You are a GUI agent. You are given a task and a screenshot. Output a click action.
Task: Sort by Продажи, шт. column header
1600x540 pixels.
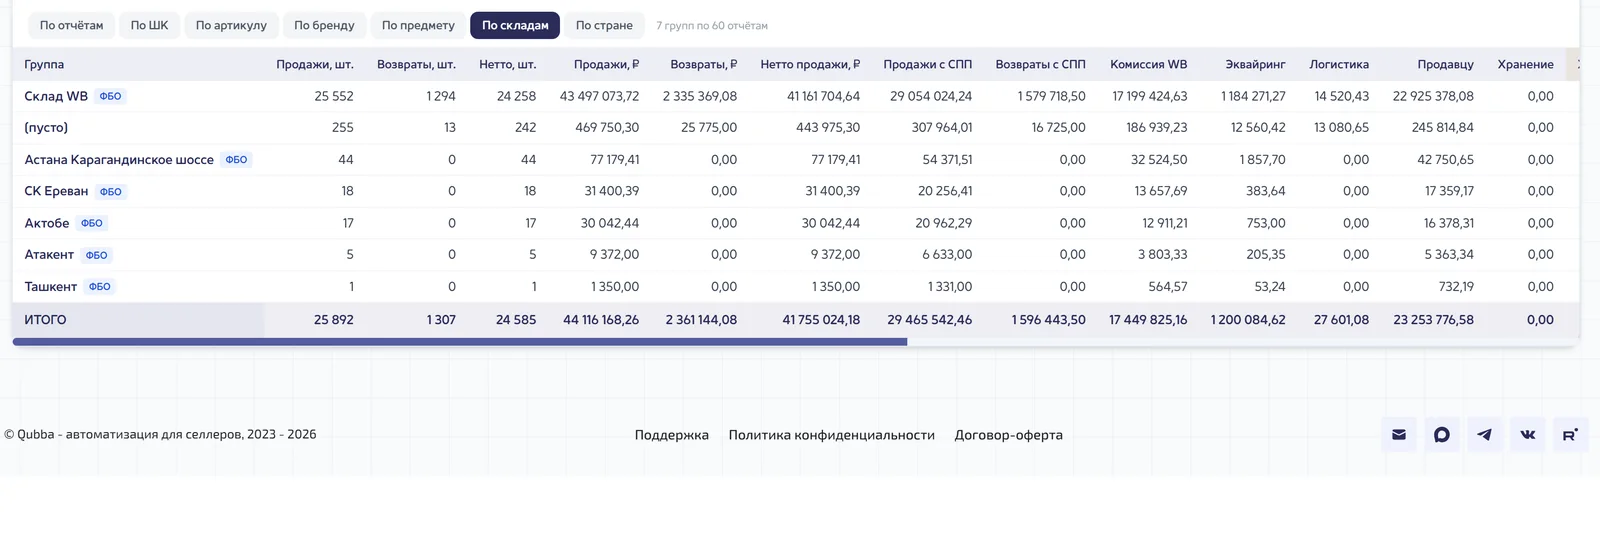(315, 64)
